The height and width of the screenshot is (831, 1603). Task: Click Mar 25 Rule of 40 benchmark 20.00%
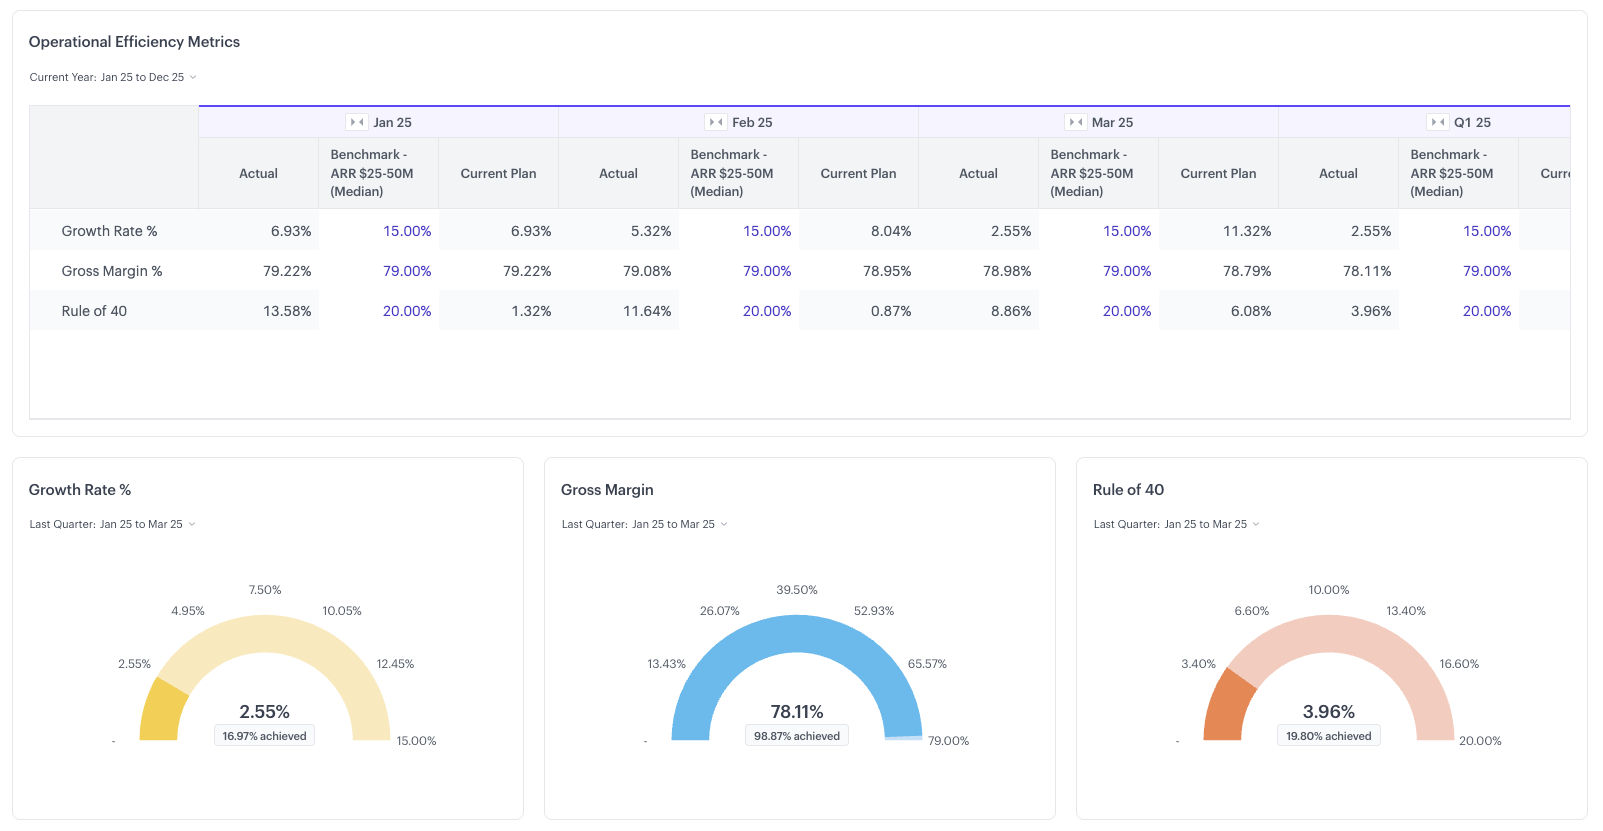[1127, 311]
